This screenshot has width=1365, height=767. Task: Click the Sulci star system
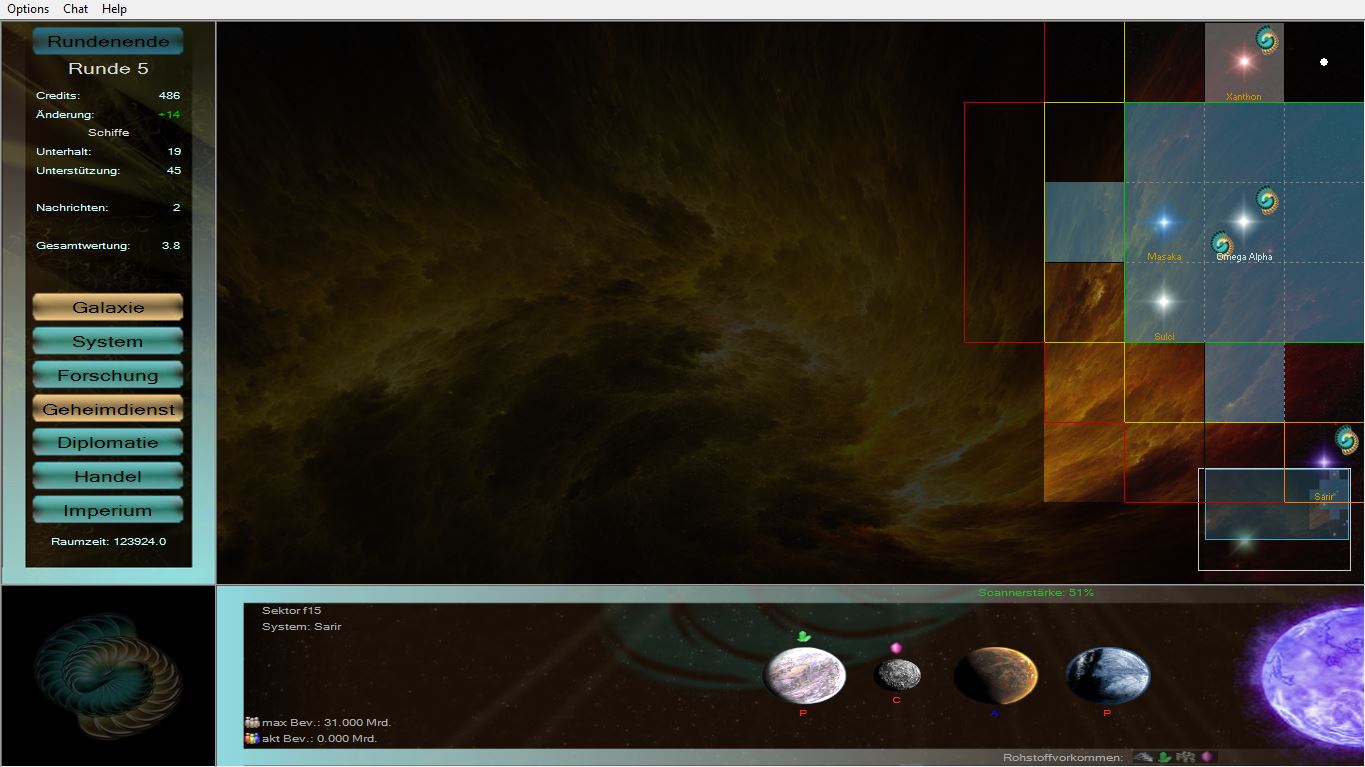1163,300
